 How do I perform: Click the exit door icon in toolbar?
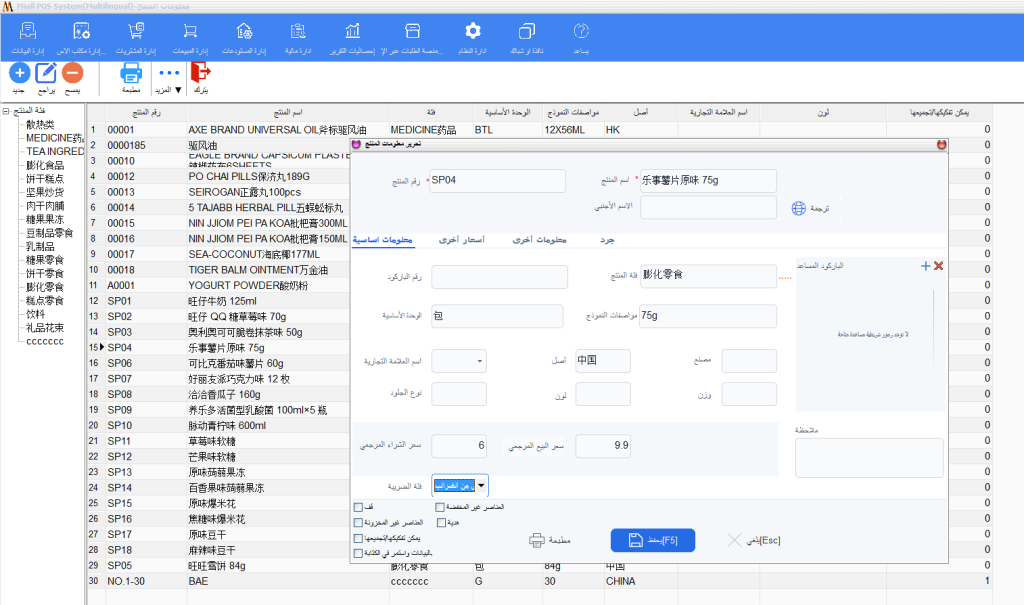[x=200, y=73]
